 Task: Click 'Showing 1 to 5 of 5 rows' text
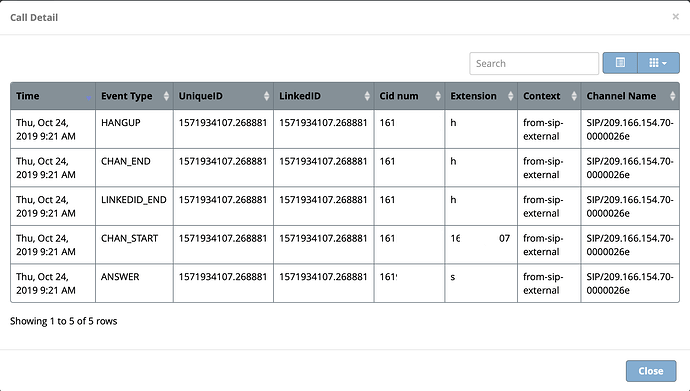click(64, 321)
